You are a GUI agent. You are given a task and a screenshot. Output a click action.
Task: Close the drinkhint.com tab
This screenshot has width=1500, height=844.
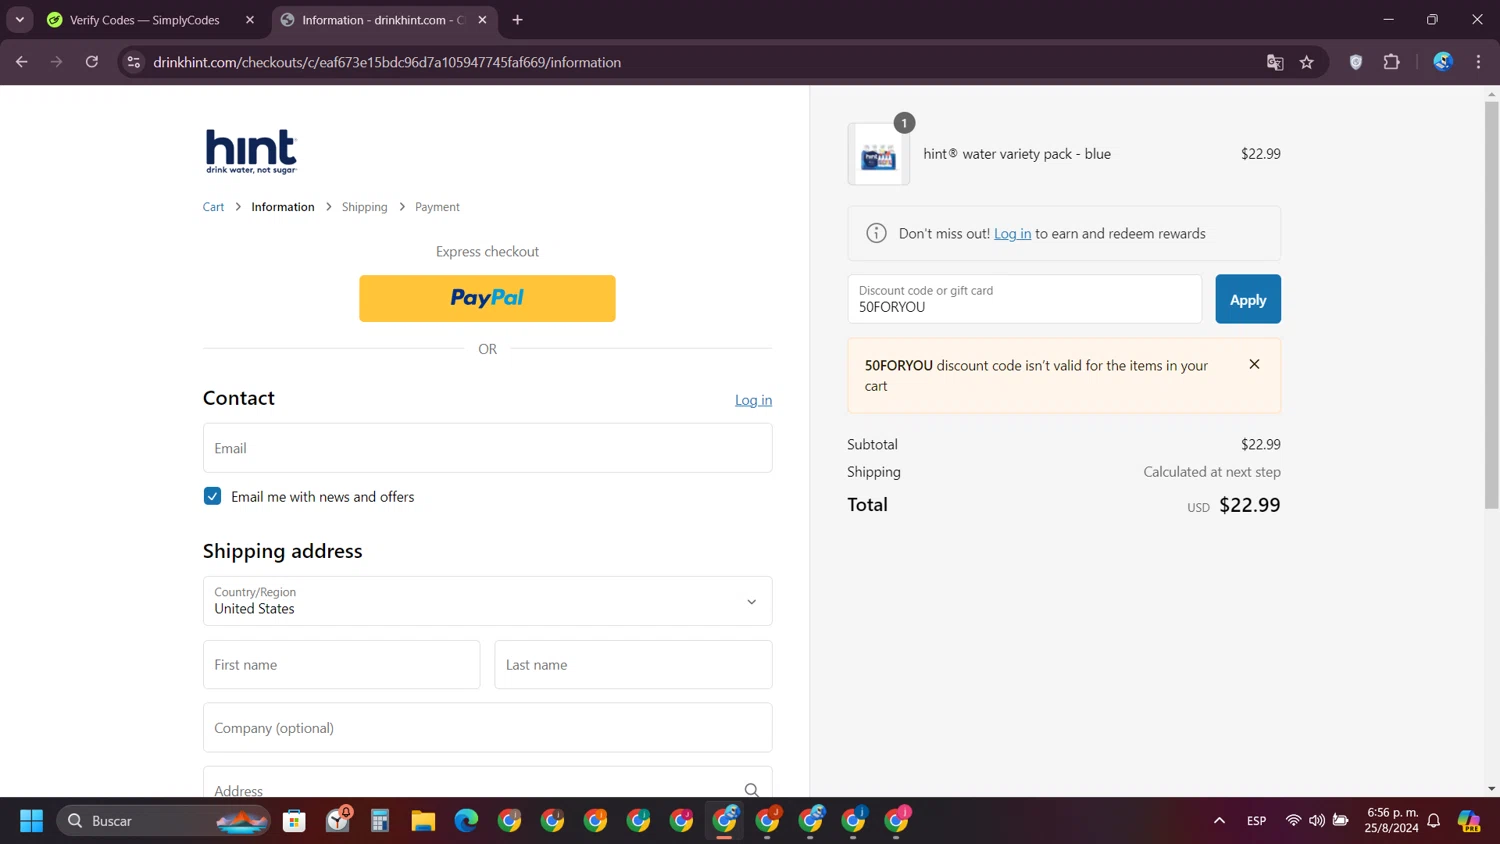(482, 20)
